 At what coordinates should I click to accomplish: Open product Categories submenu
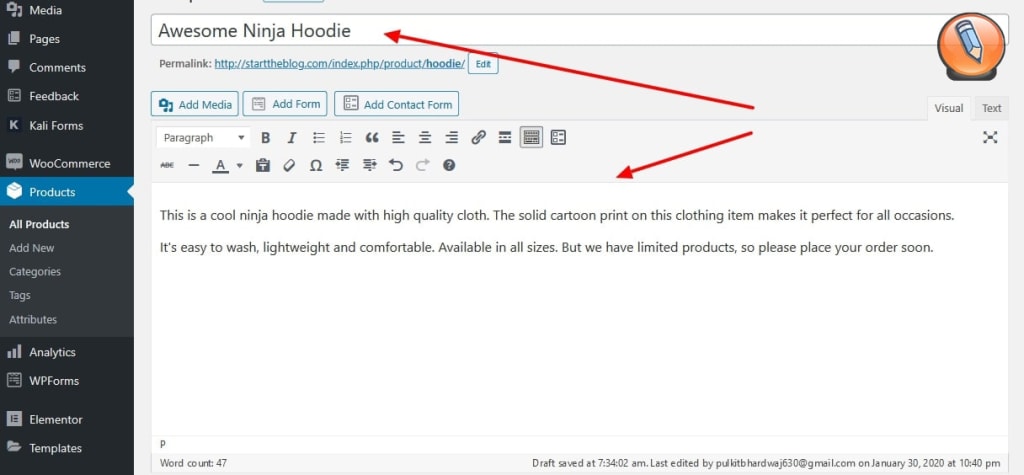coord(35,272)
